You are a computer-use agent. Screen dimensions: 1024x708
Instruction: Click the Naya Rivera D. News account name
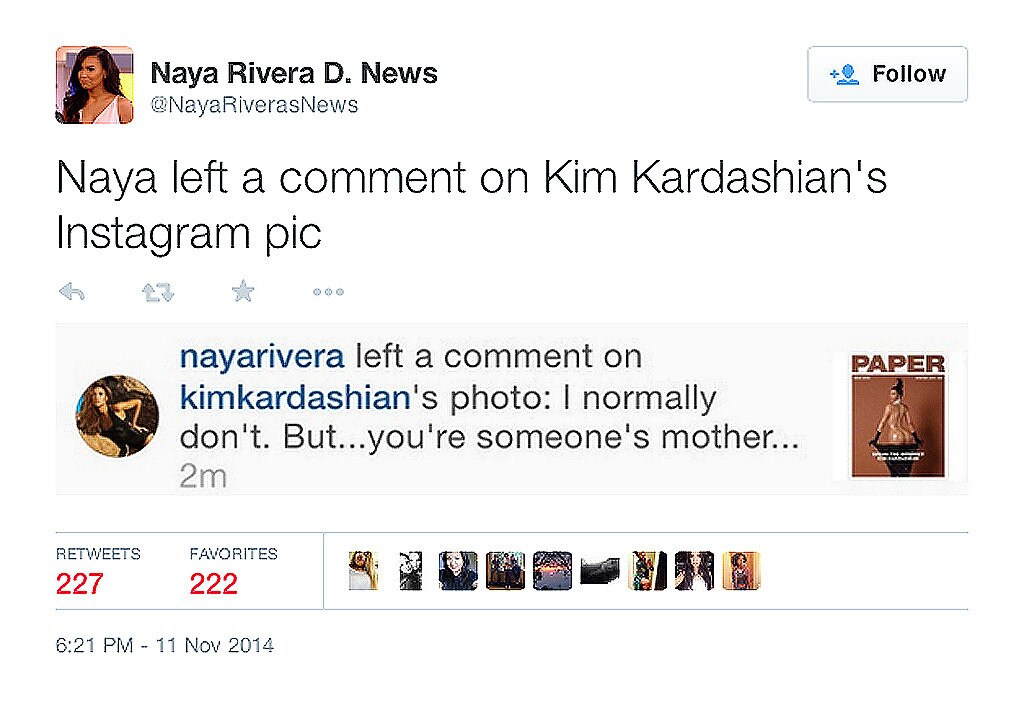[293, 73]
